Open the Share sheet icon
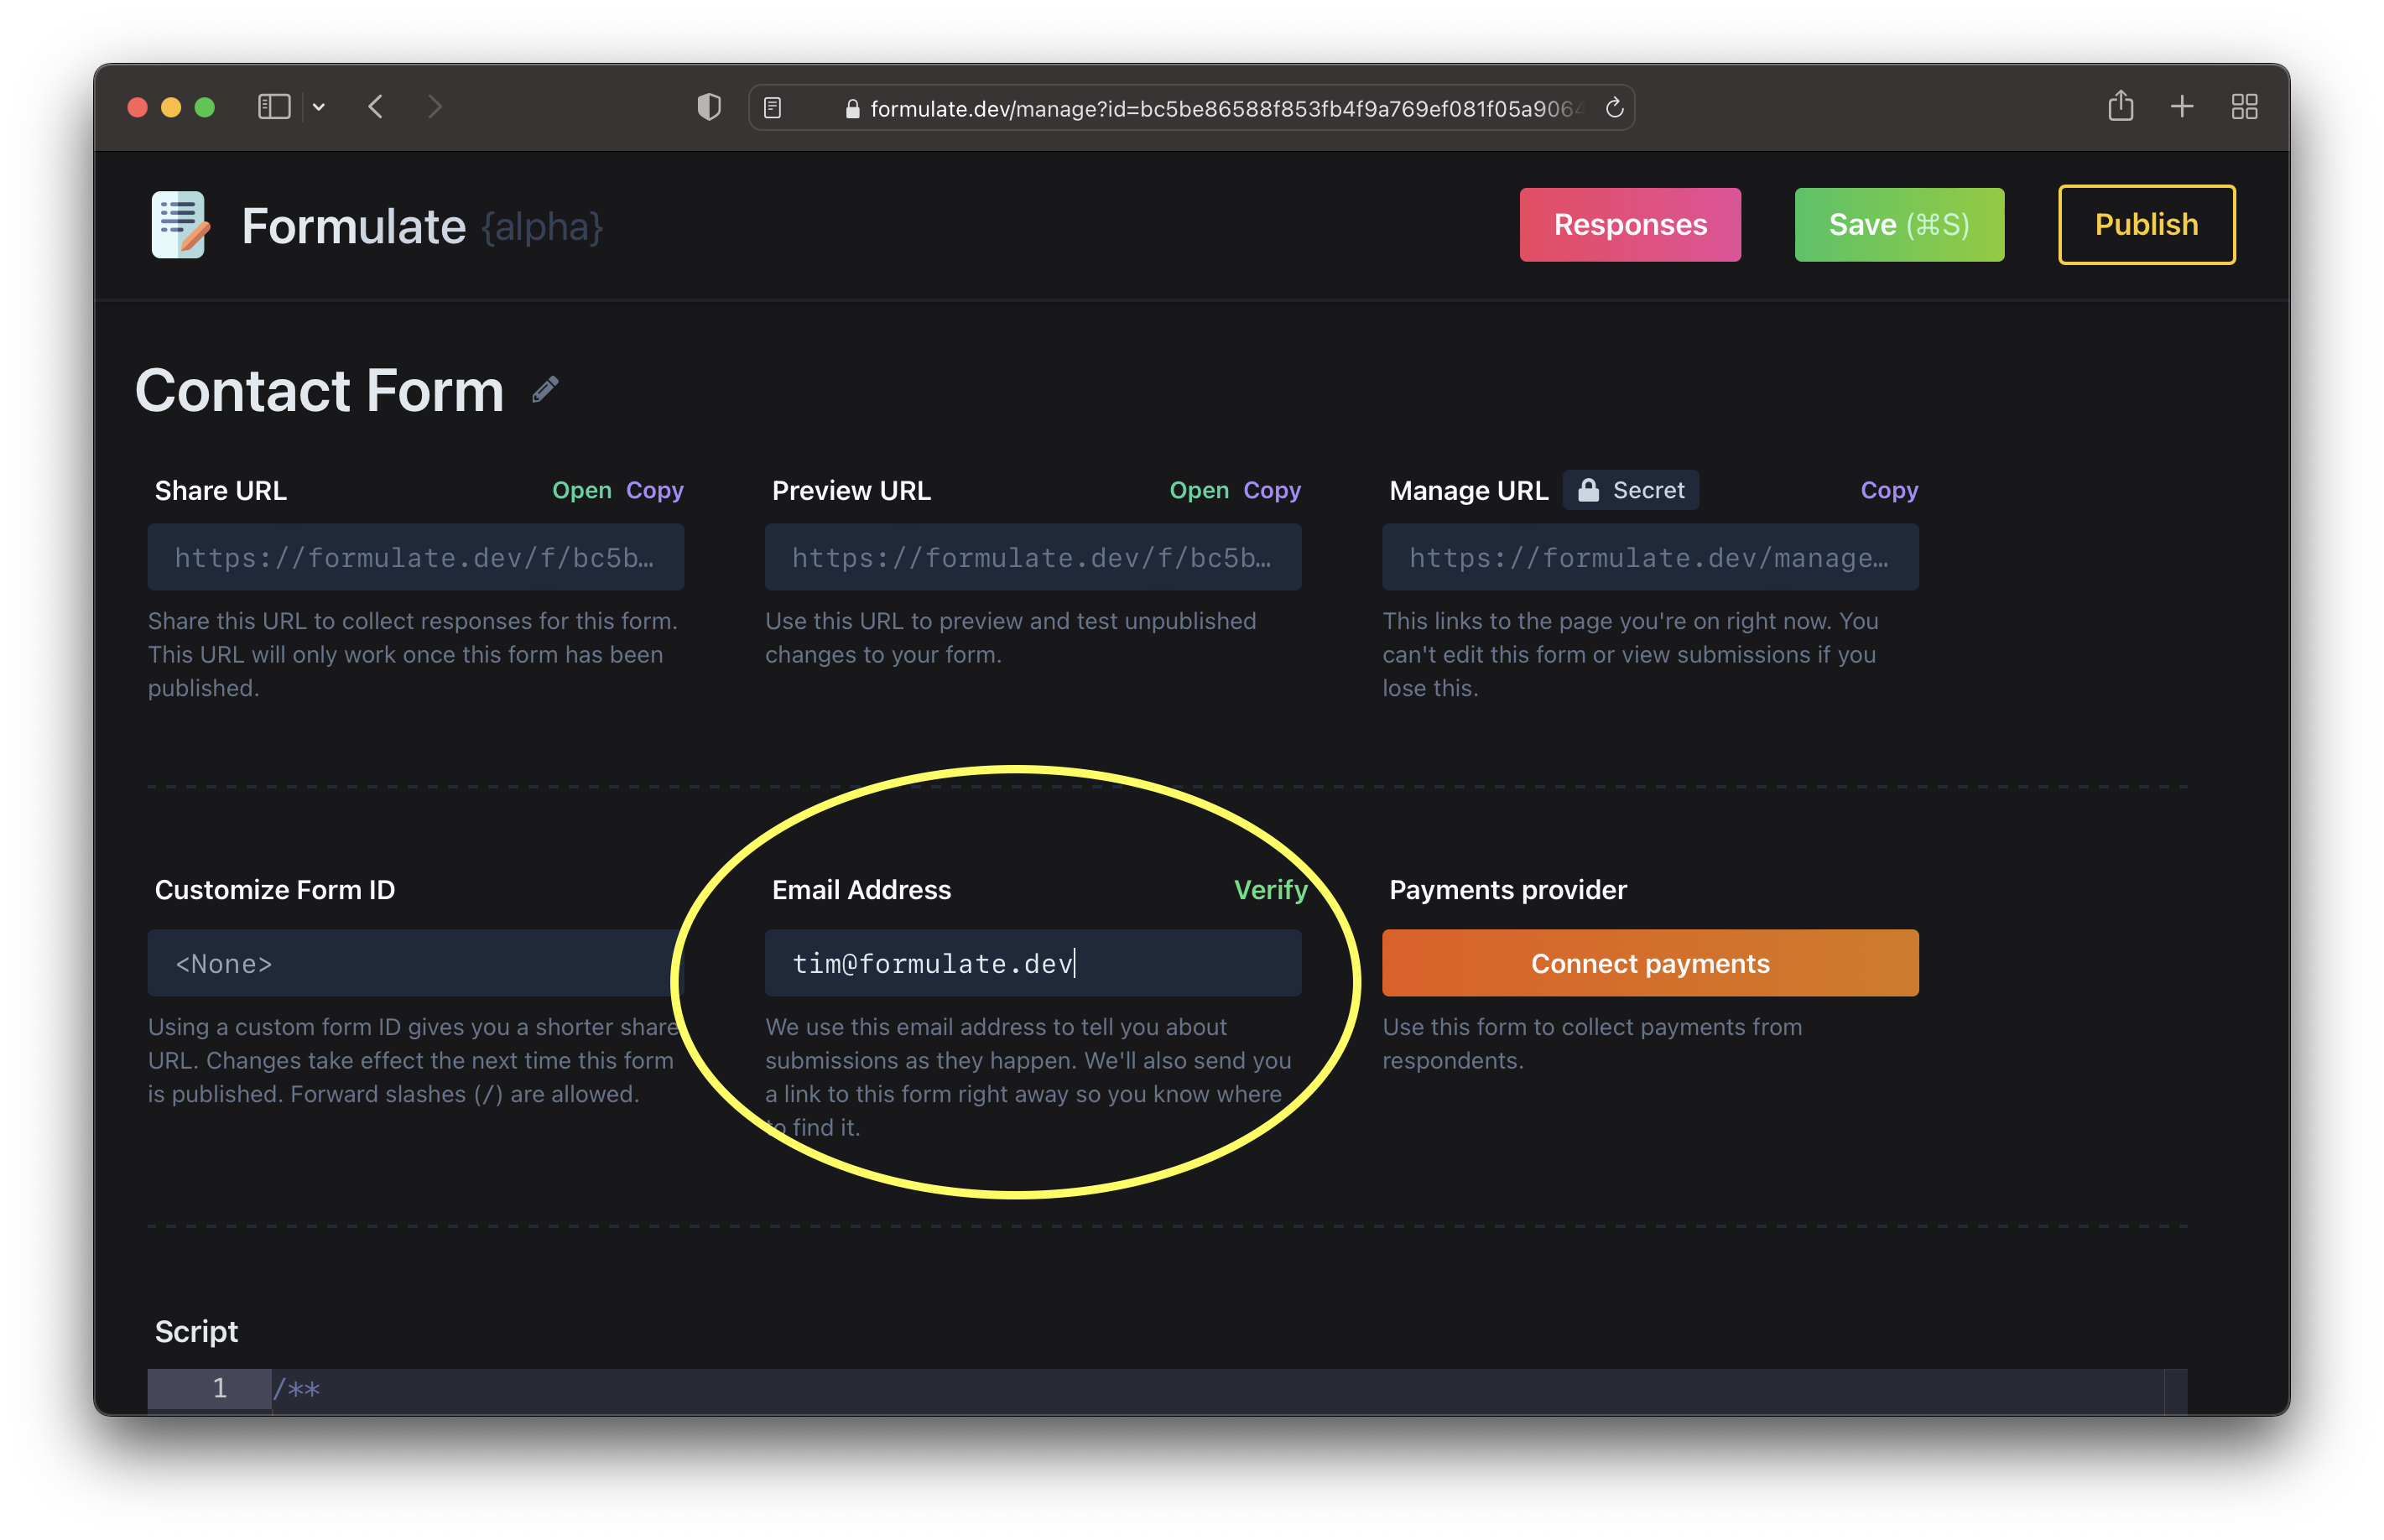This screenshot has width=2384, height=1540. (2120, 106)
